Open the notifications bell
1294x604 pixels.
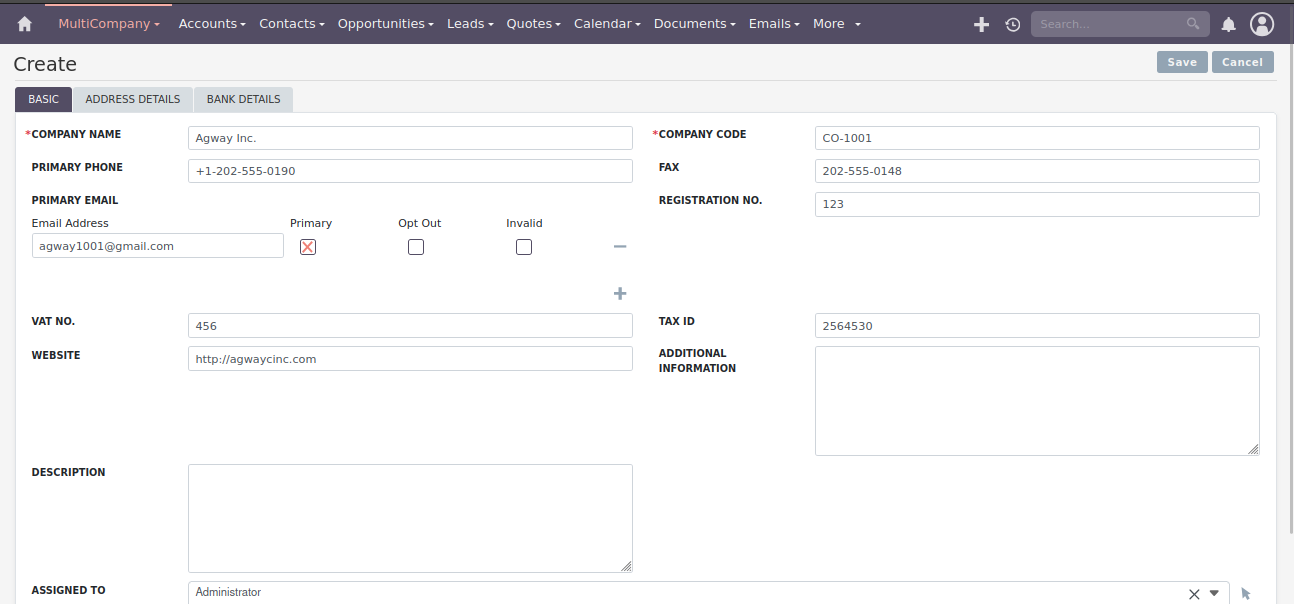point(1229,24)
